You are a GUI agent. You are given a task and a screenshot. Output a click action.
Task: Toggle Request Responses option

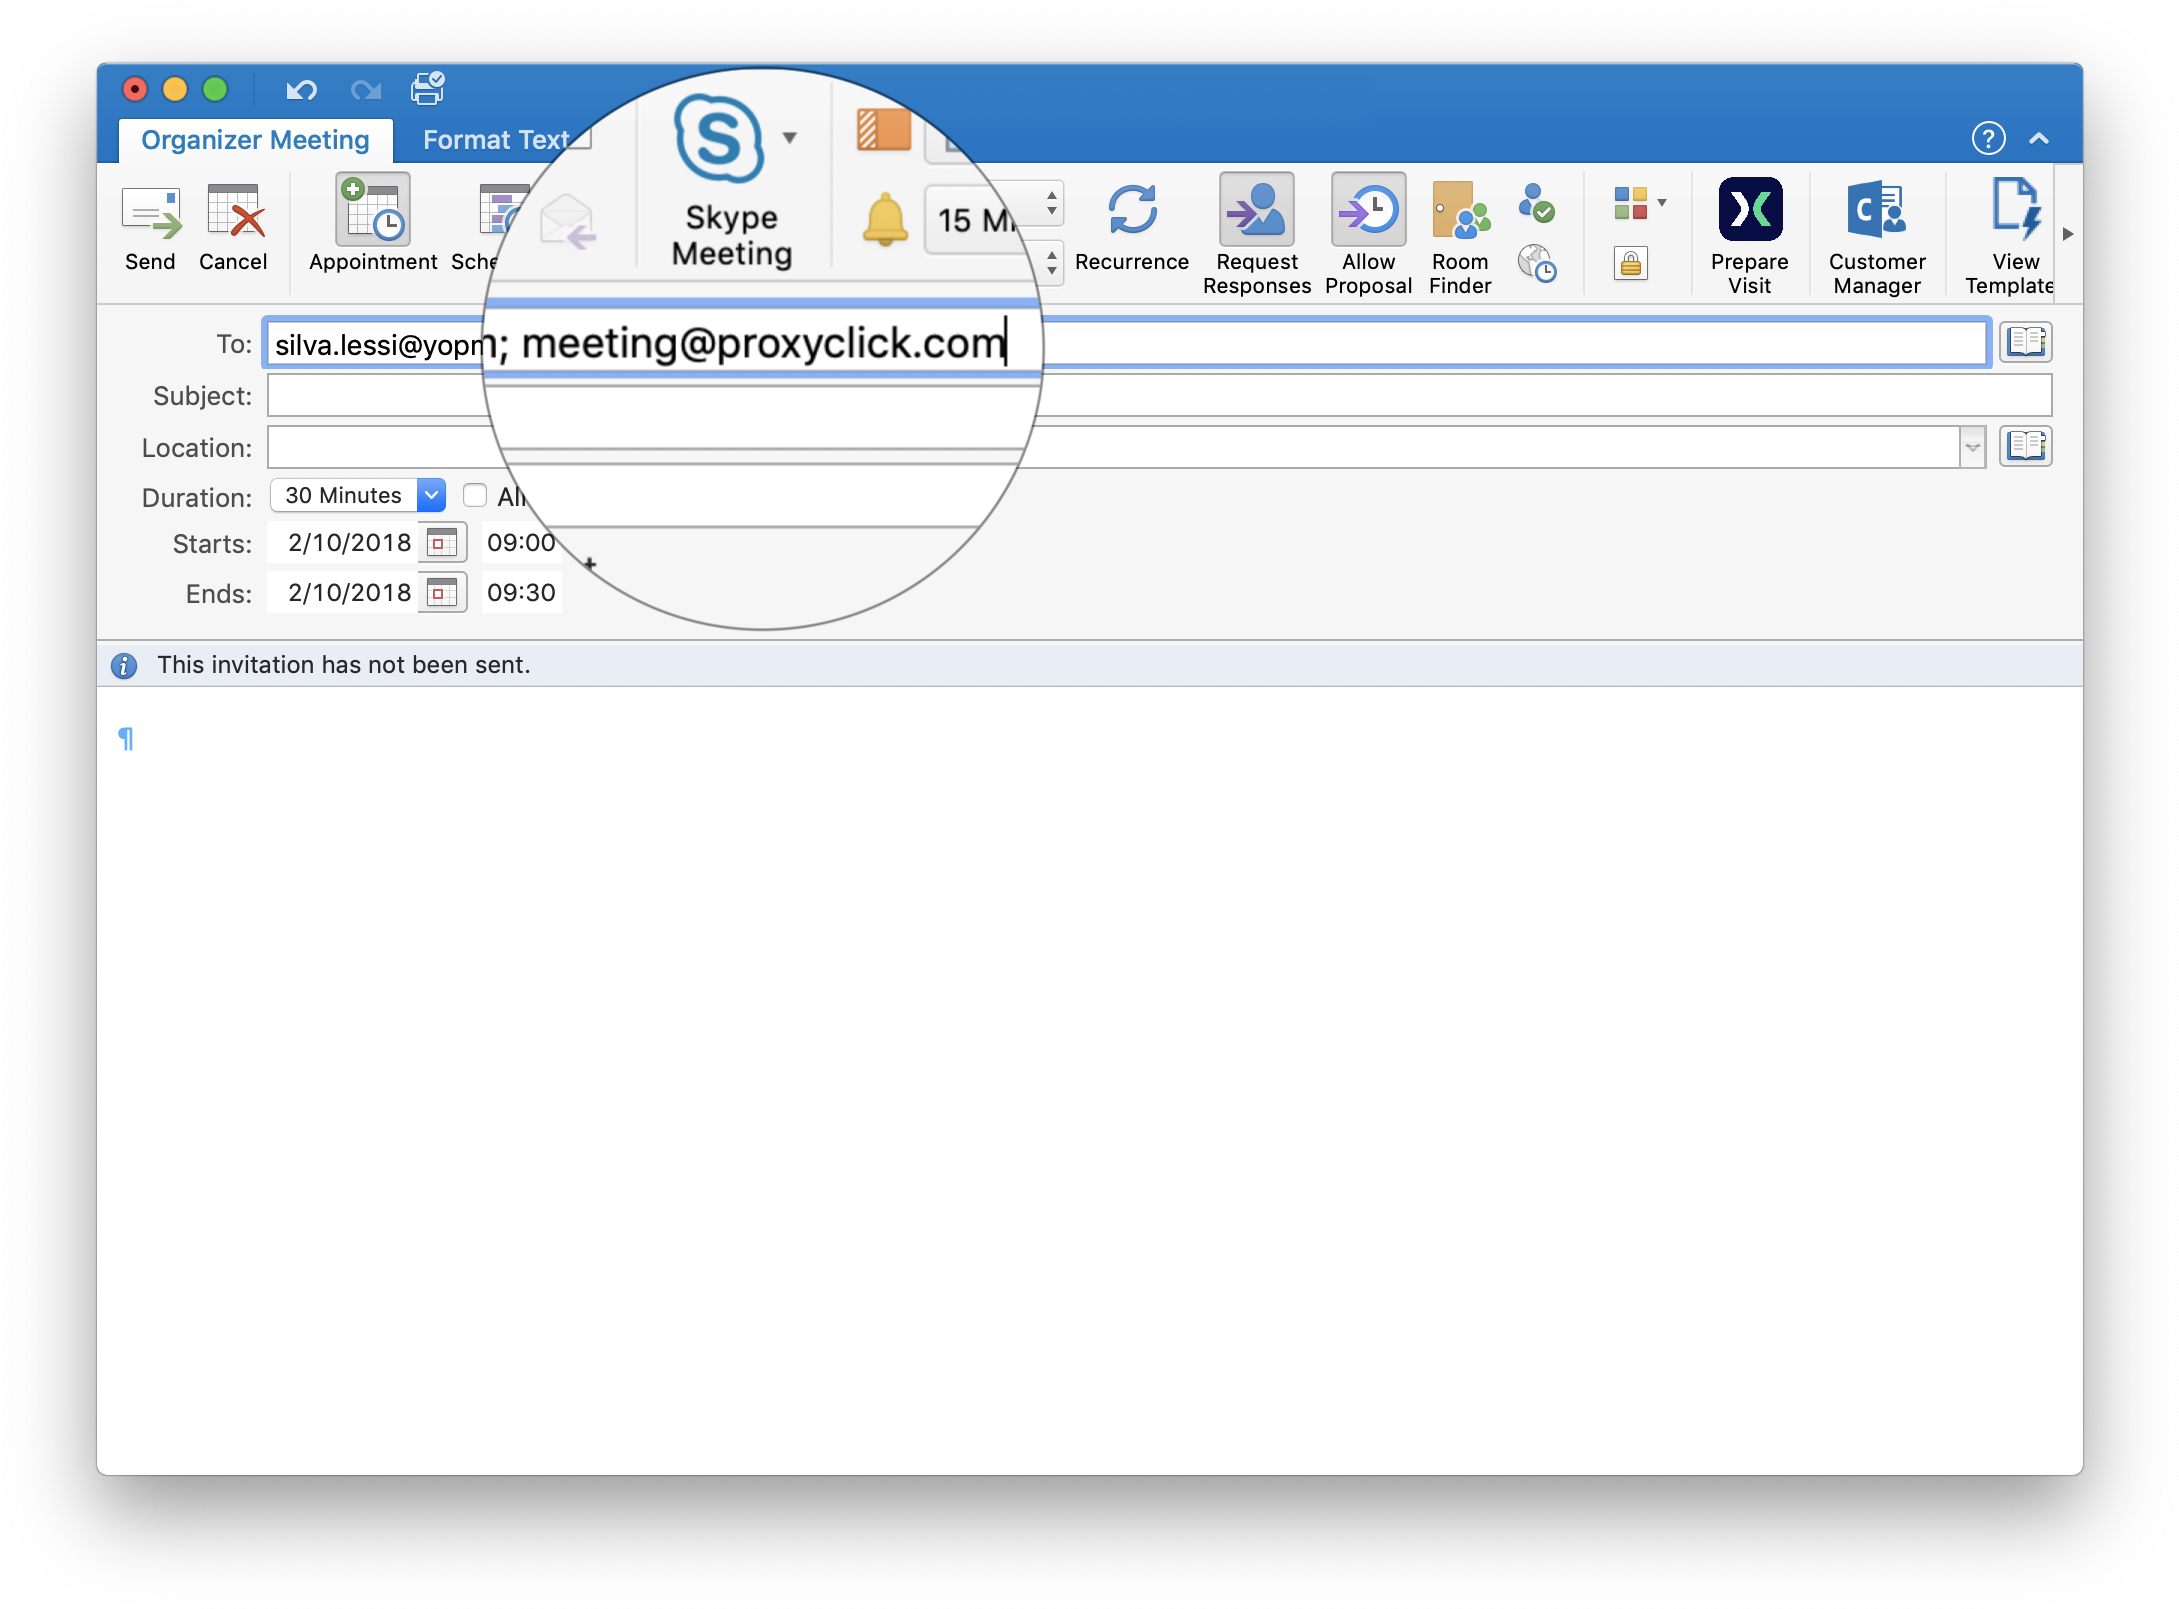tap(1257, 235)
